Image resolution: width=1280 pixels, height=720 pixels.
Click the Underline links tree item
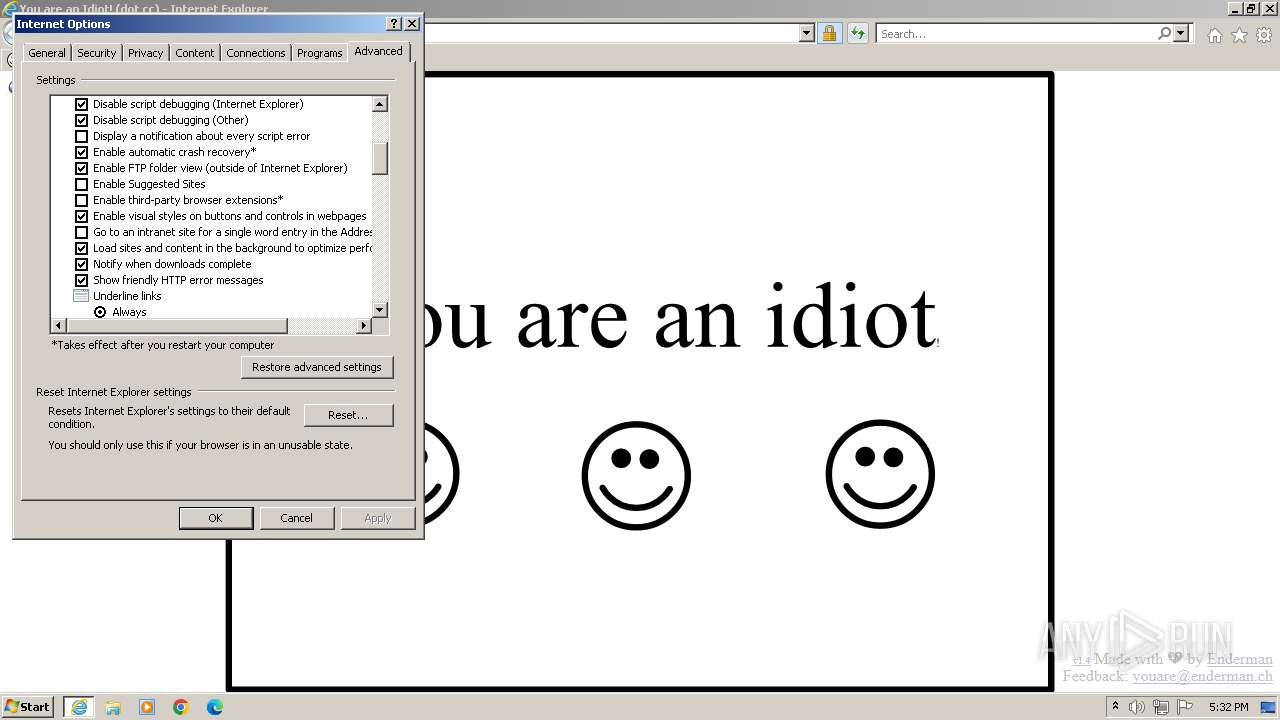pyautogui.click(x=127, y=296)
